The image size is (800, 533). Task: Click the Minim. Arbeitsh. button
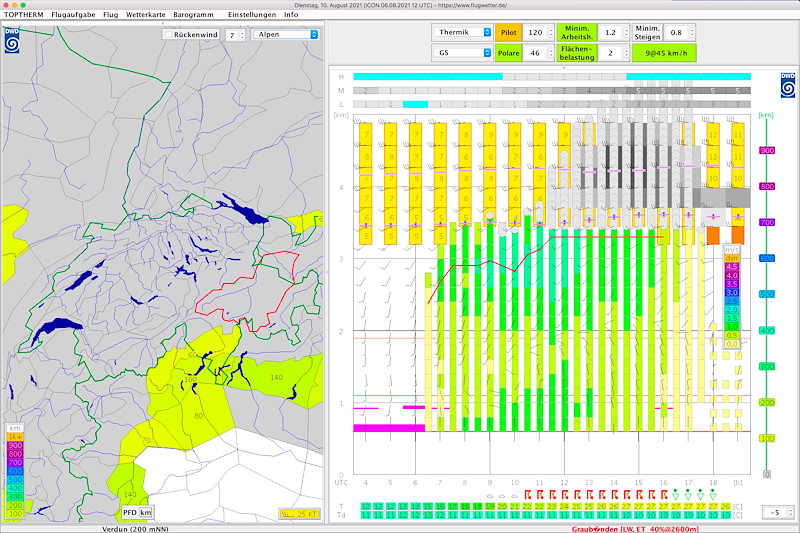(x=577, y=32)
